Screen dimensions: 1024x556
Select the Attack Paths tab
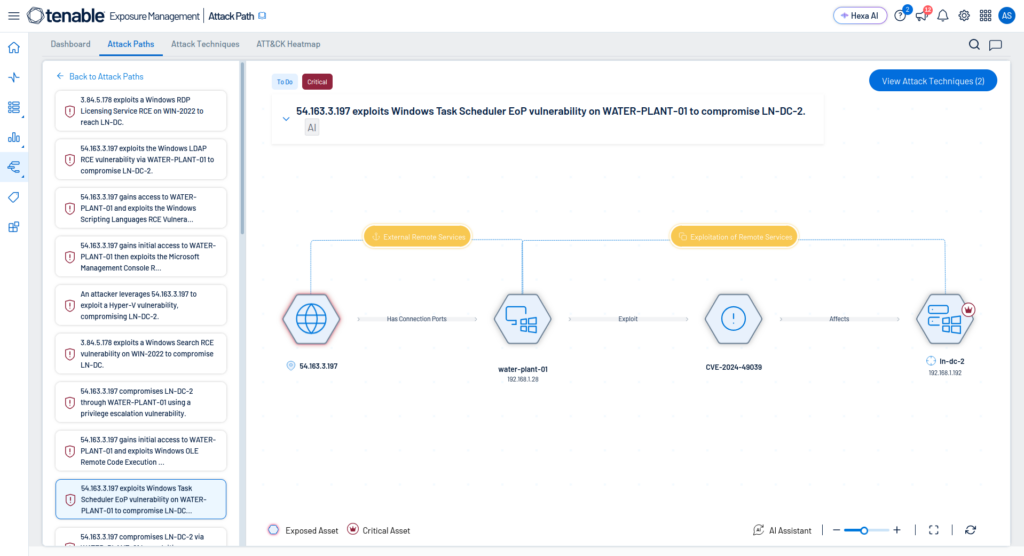point(131,44)
